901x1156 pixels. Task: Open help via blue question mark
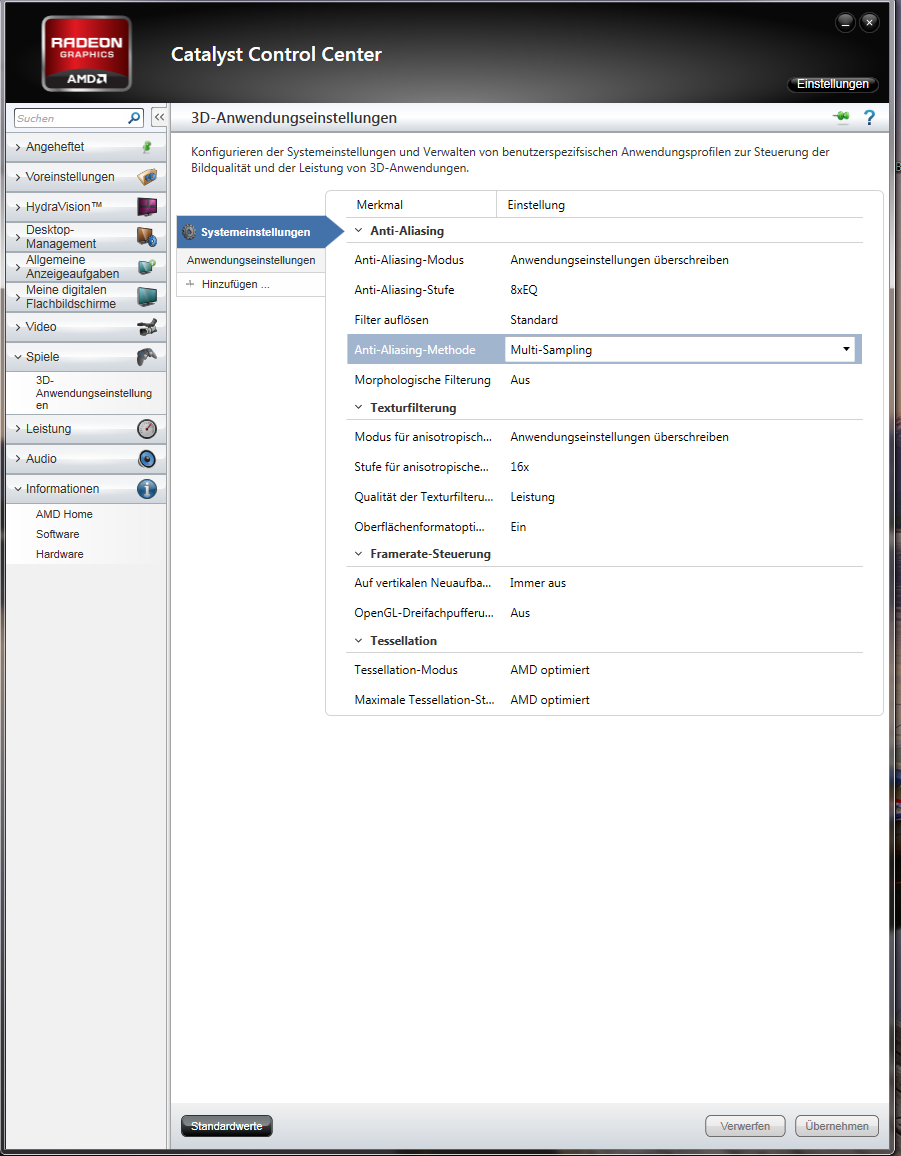coord(869,117)
